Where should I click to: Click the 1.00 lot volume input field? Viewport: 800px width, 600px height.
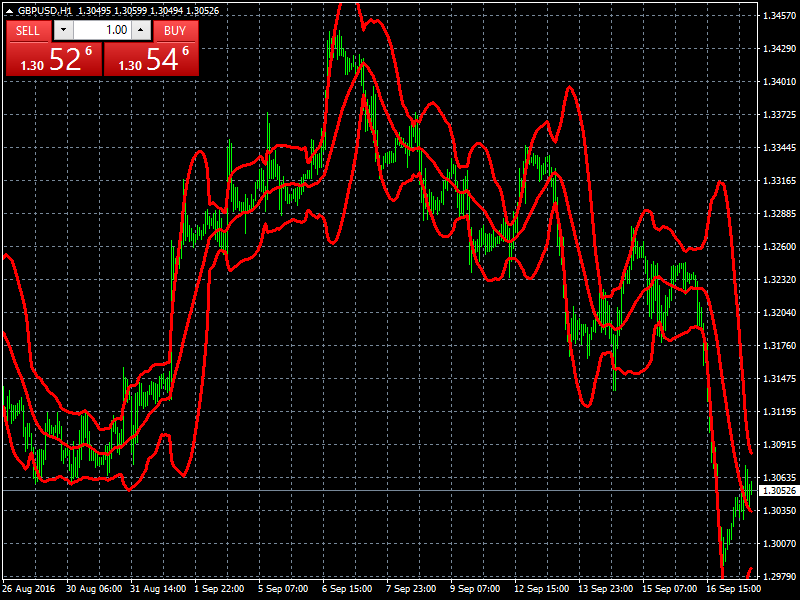[x=102, y=30]
